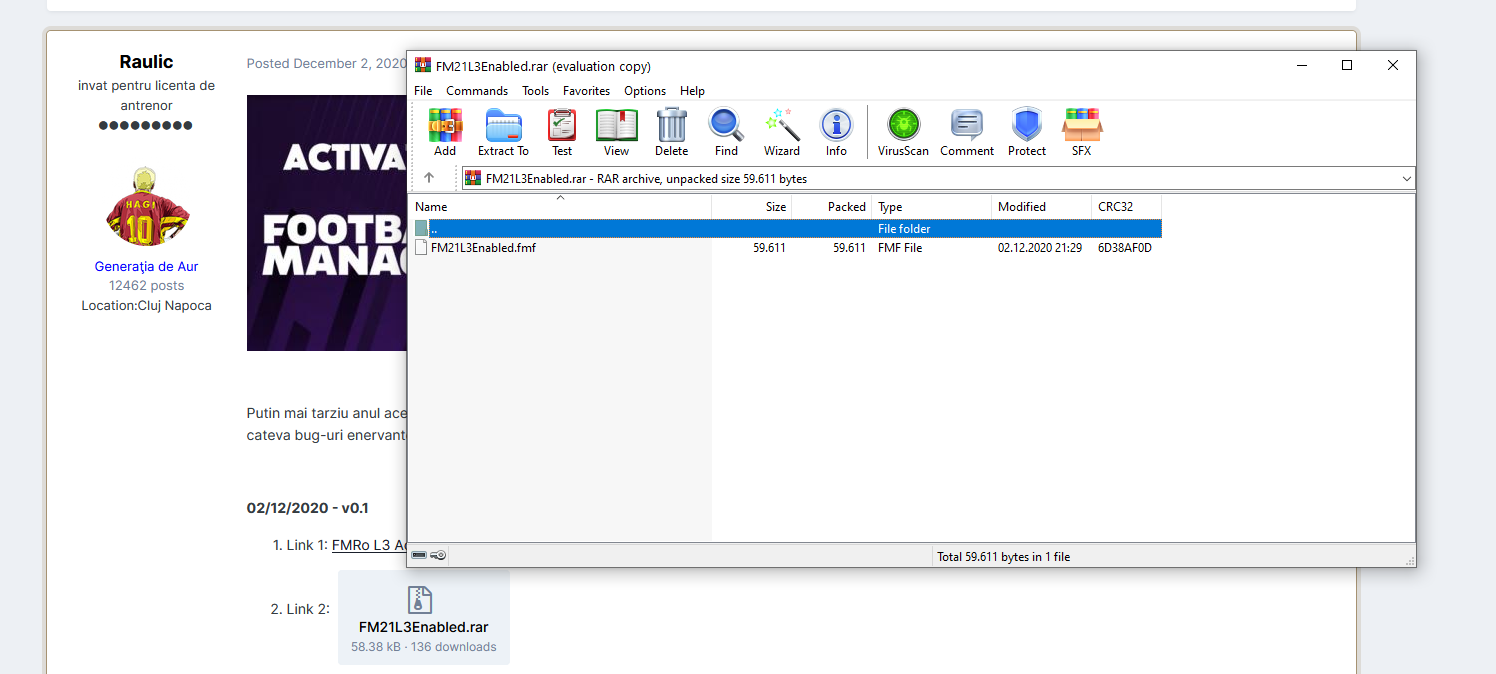
Task: Sort files by Modified column
Action: 1042,207
